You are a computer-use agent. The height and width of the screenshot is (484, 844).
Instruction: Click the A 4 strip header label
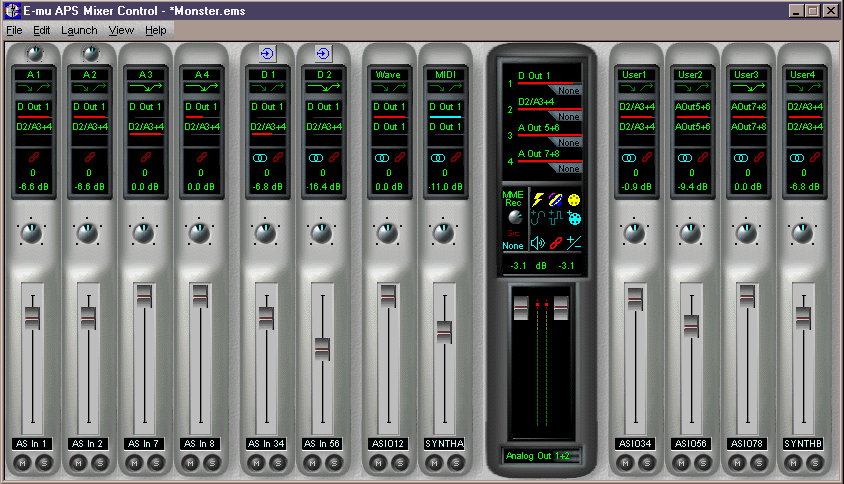point(202,74)
